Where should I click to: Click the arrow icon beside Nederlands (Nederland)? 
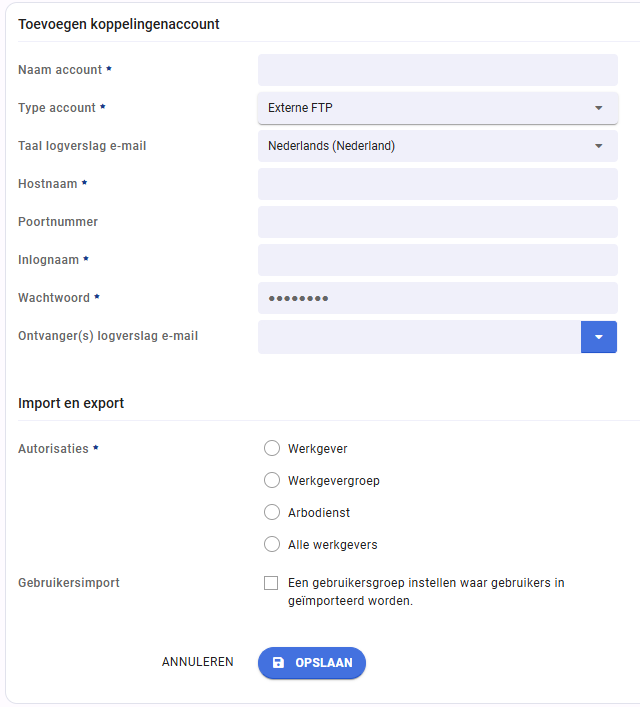(599, 146)
